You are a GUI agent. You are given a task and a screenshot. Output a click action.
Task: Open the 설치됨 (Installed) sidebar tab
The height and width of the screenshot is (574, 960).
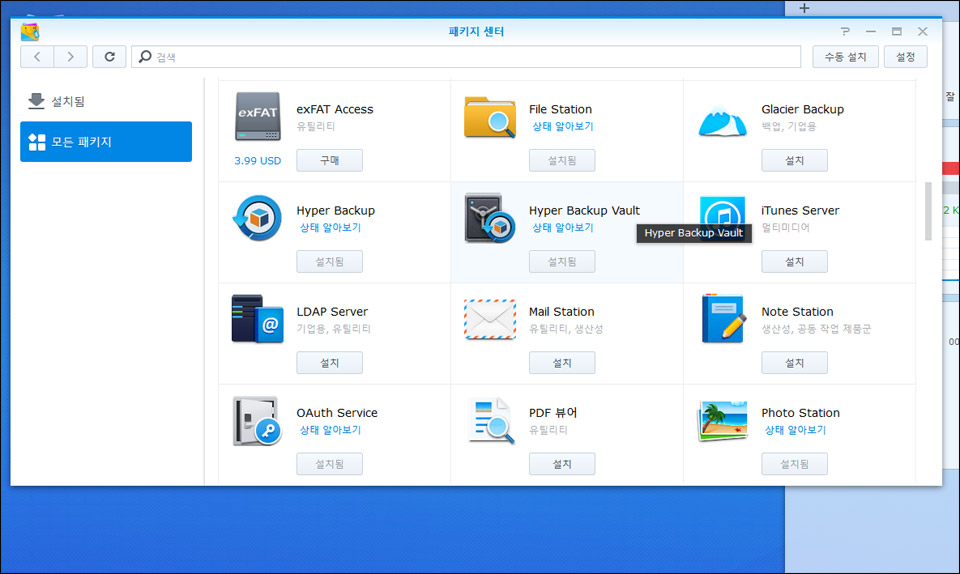[106, 101]
